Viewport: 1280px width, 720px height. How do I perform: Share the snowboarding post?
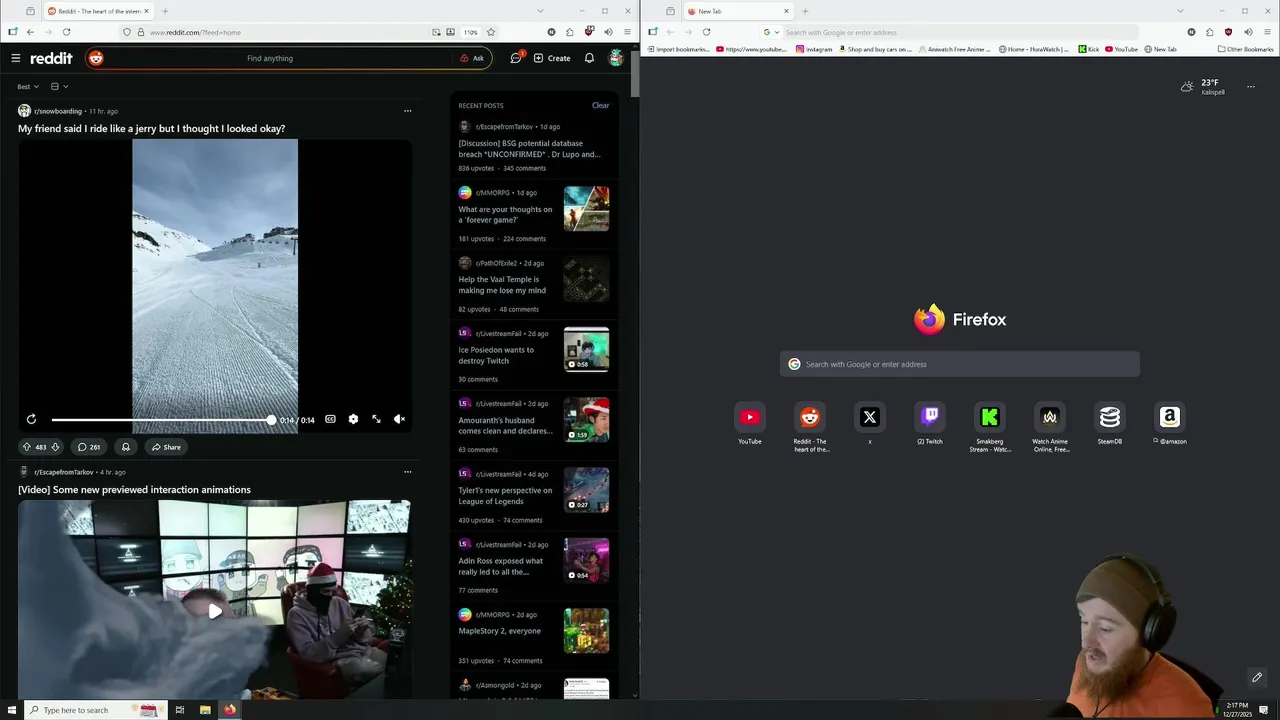pos(166,447)
